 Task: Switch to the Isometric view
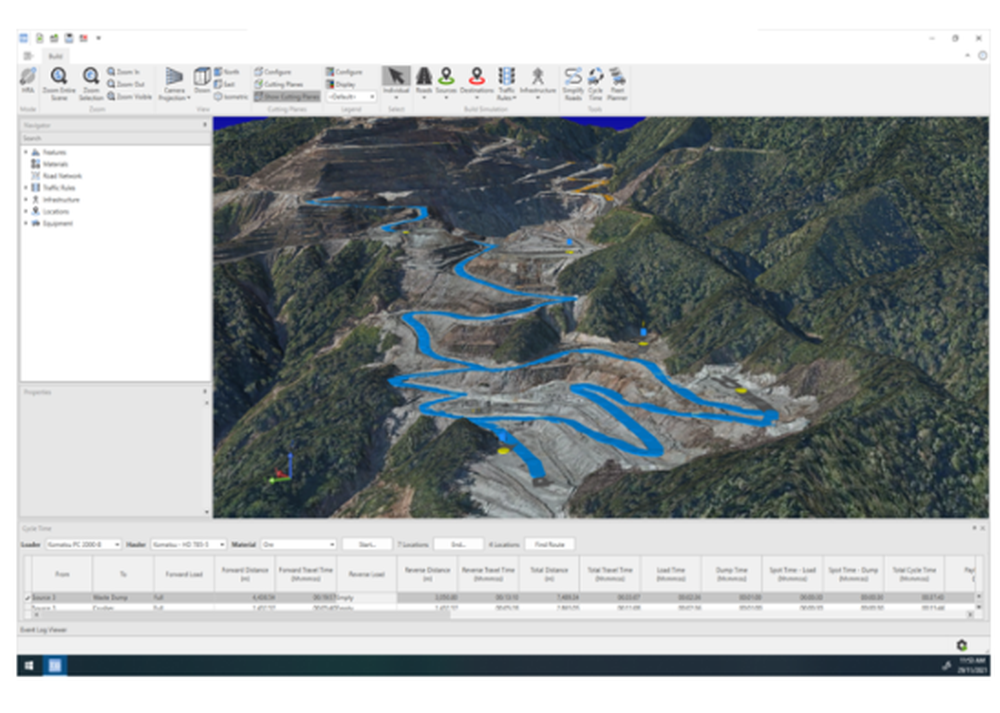point(231,96)
